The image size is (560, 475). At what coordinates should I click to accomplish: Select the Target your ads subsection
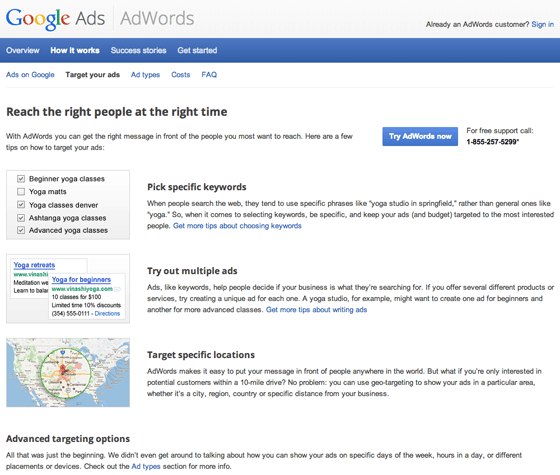[x=92, y=75]
